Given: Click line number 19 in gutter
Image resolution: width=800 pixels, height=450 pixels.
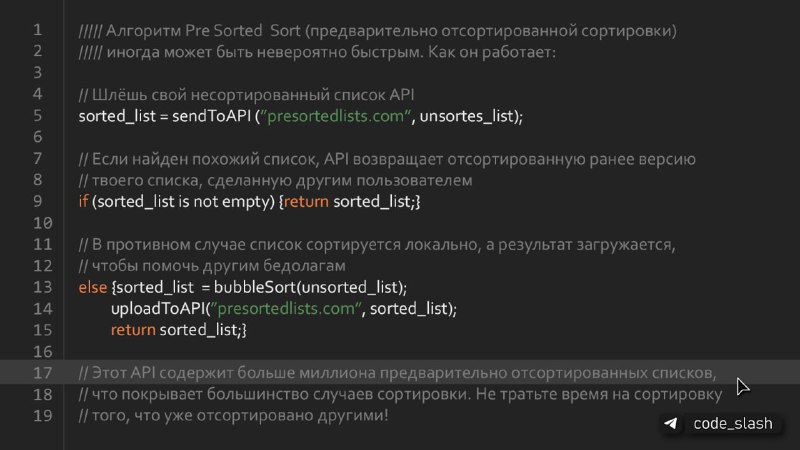Looking at the screenshot, I should click(42, 415).
